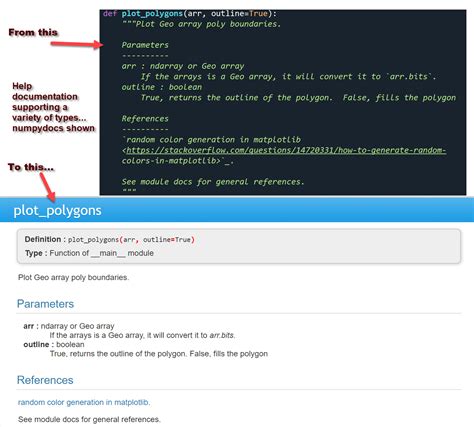The height and width of the screenshot is (427, 474).
Task: Click 'True, returns the outline of the polygon' description
Action: 159,354
